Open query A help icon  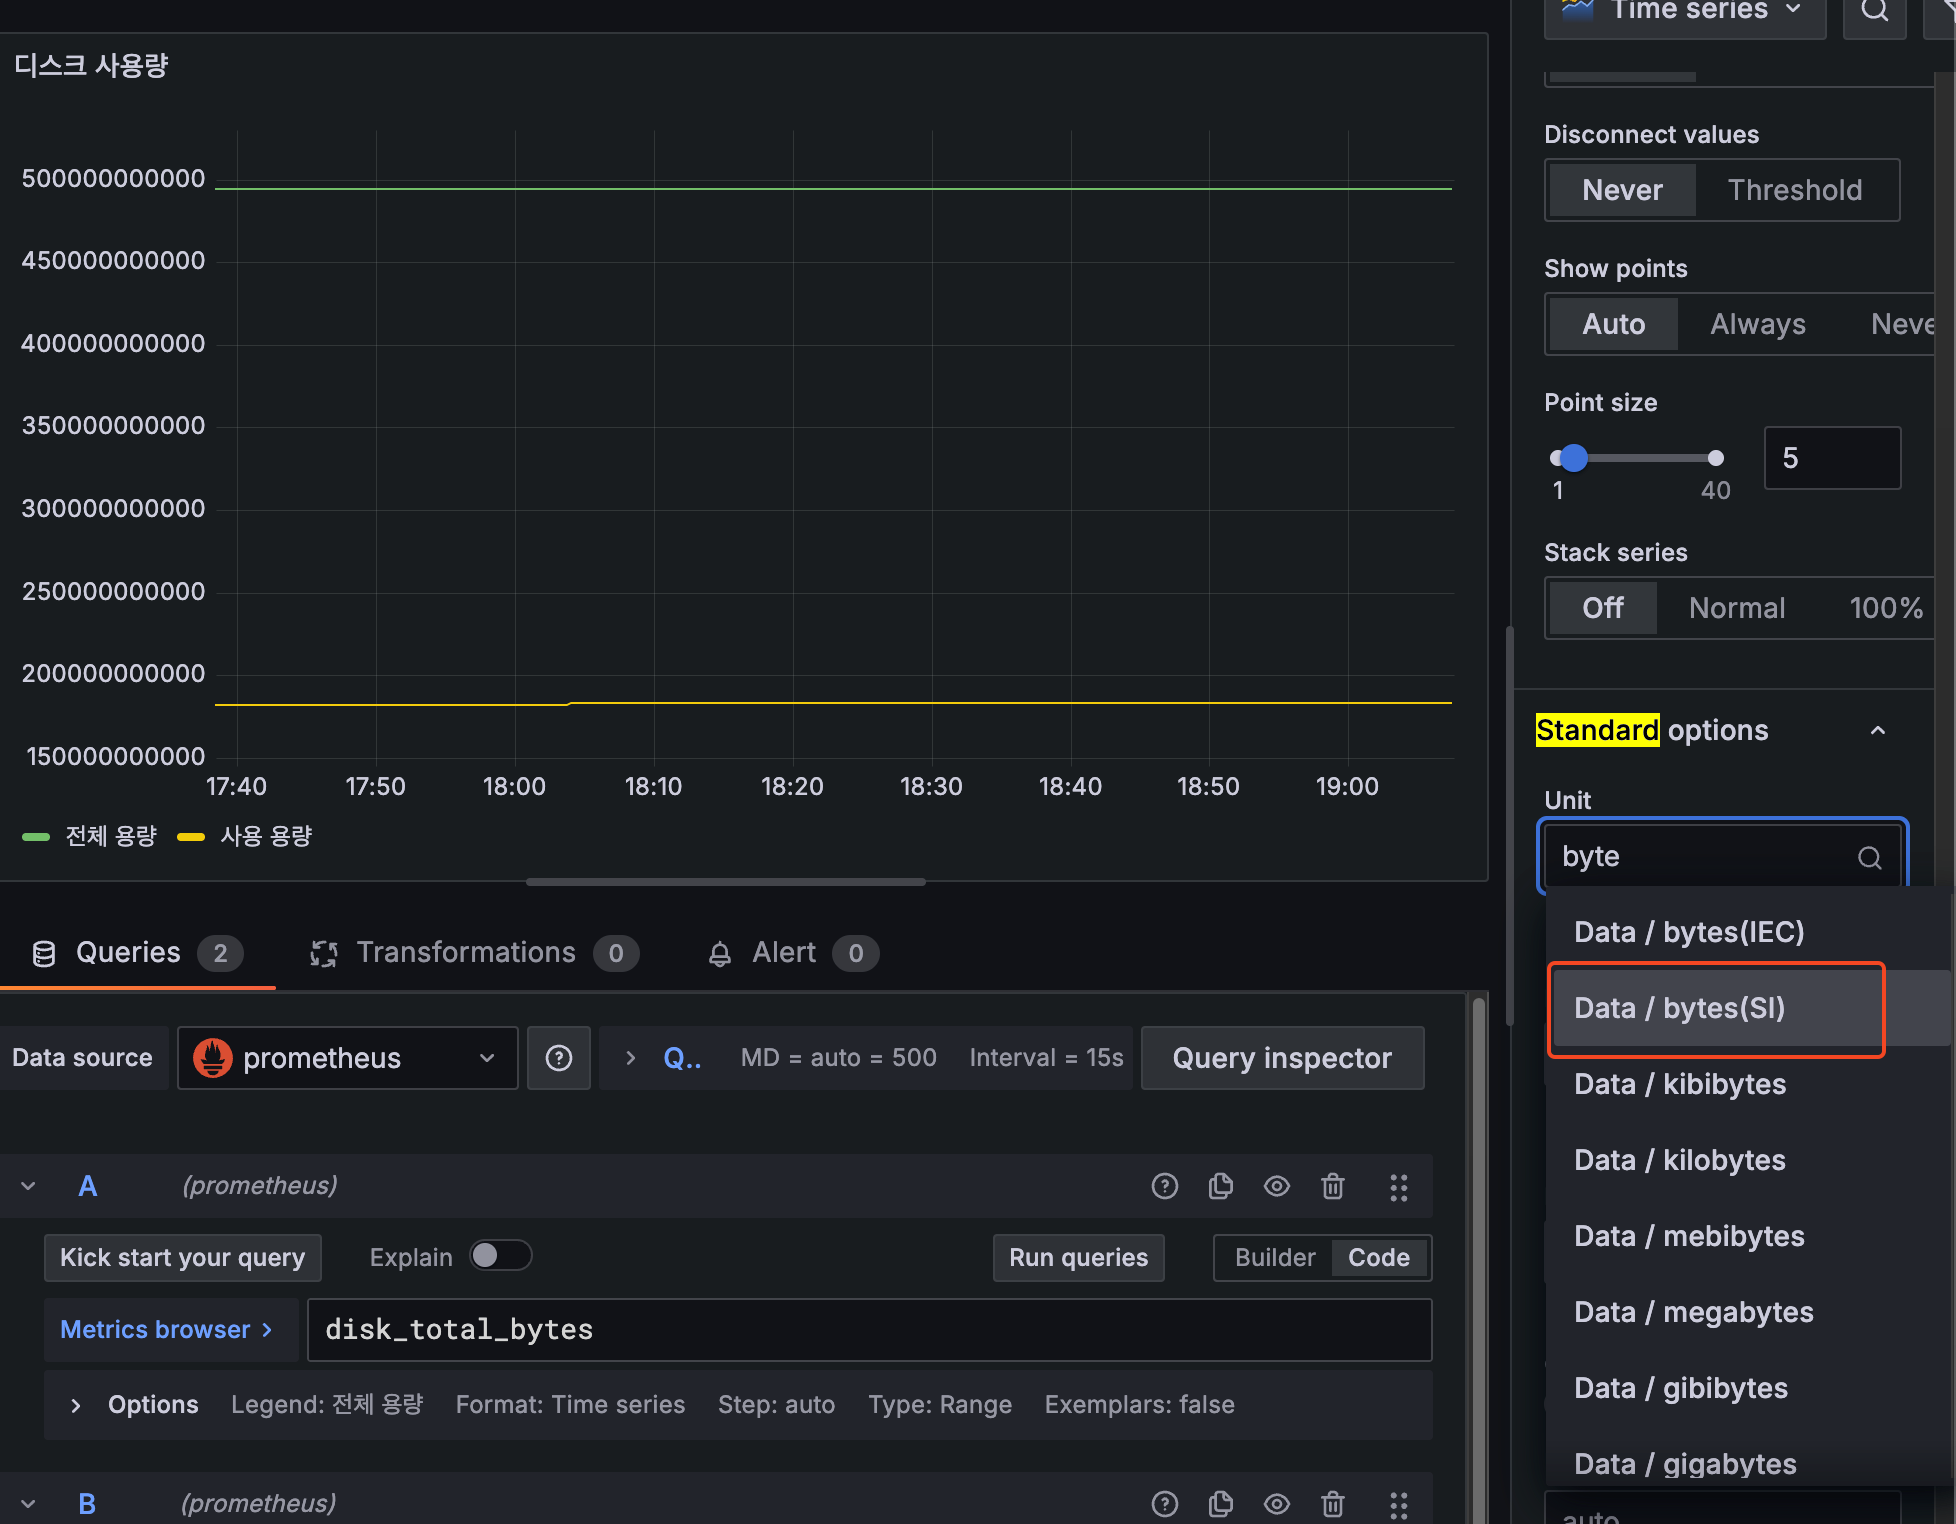tap(1164, 1186)
